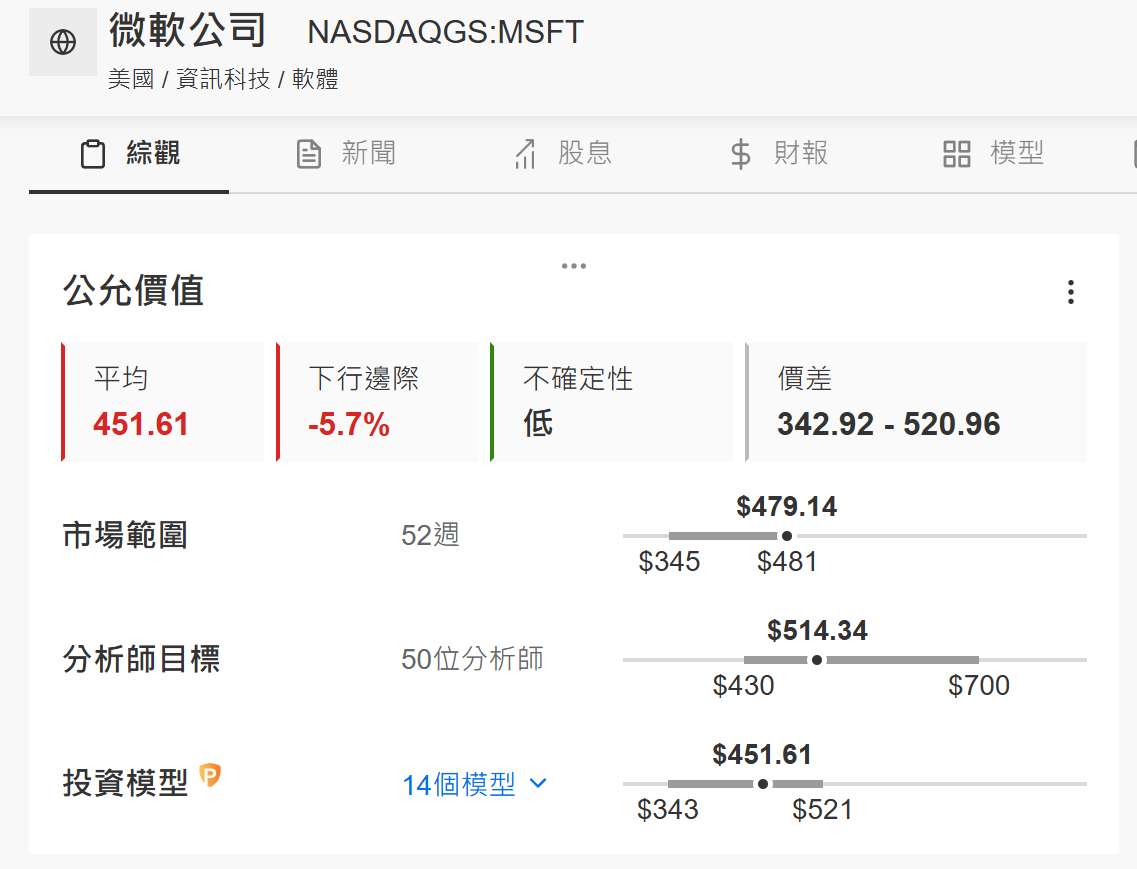Click the 微軟公司 company name
Viewport: 1137px width, 869px height.
coord(188,30)
